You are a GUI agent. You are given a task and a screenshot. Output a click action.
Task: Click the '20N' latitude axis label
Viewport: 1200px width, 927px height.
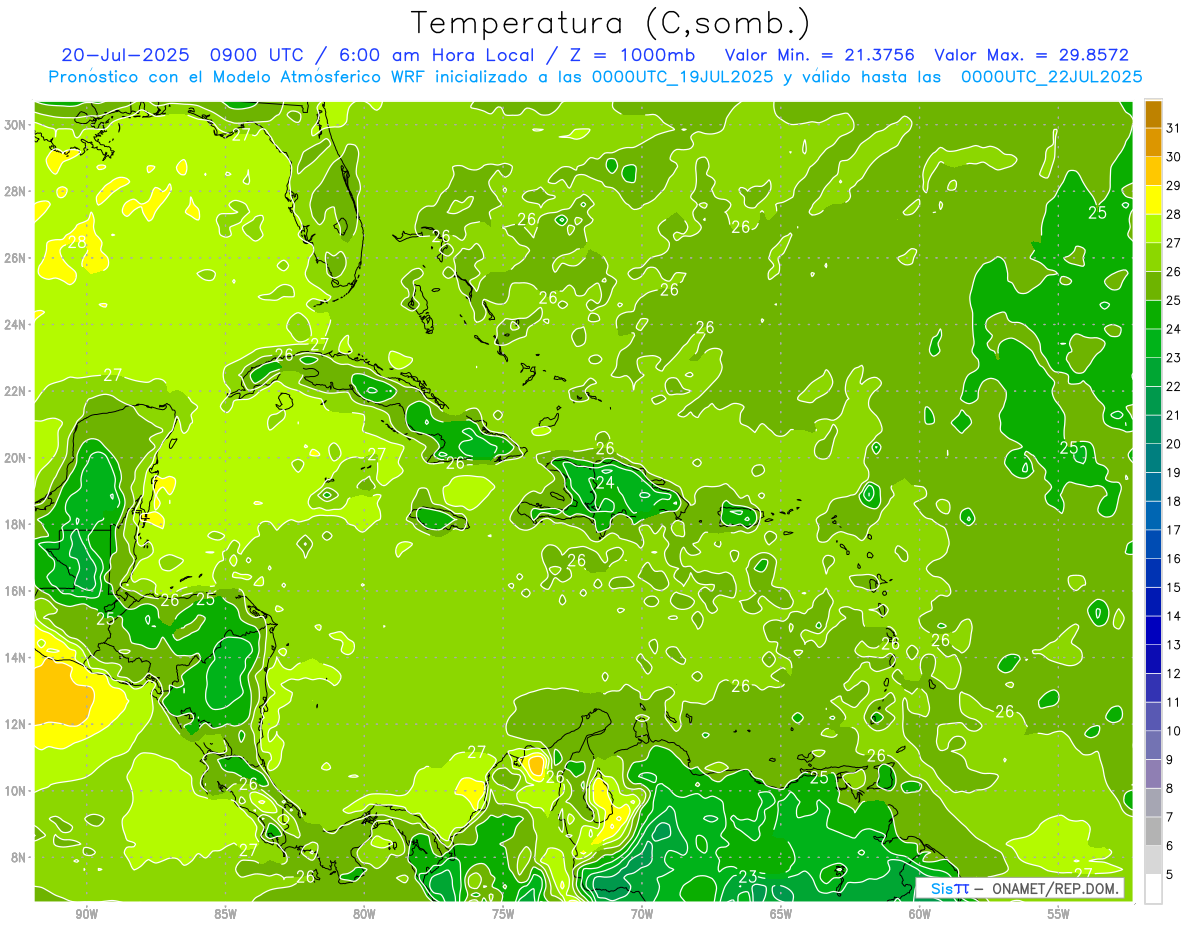(17, 458)
